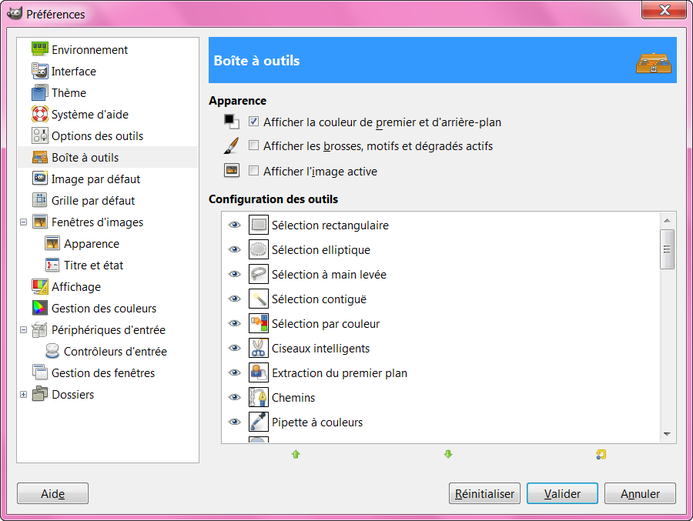Toggle eye icon for Pipette à couleurs

[x=234, y=422]
